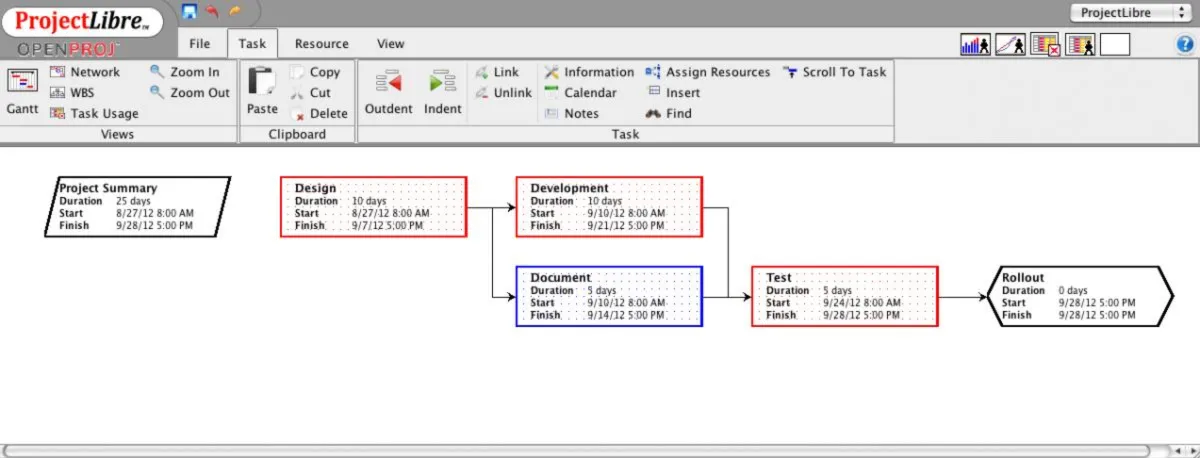Open the Resource ribbon tab
Screen dimensions: 1200x458
pyautogui.click(x=321, y=44)
